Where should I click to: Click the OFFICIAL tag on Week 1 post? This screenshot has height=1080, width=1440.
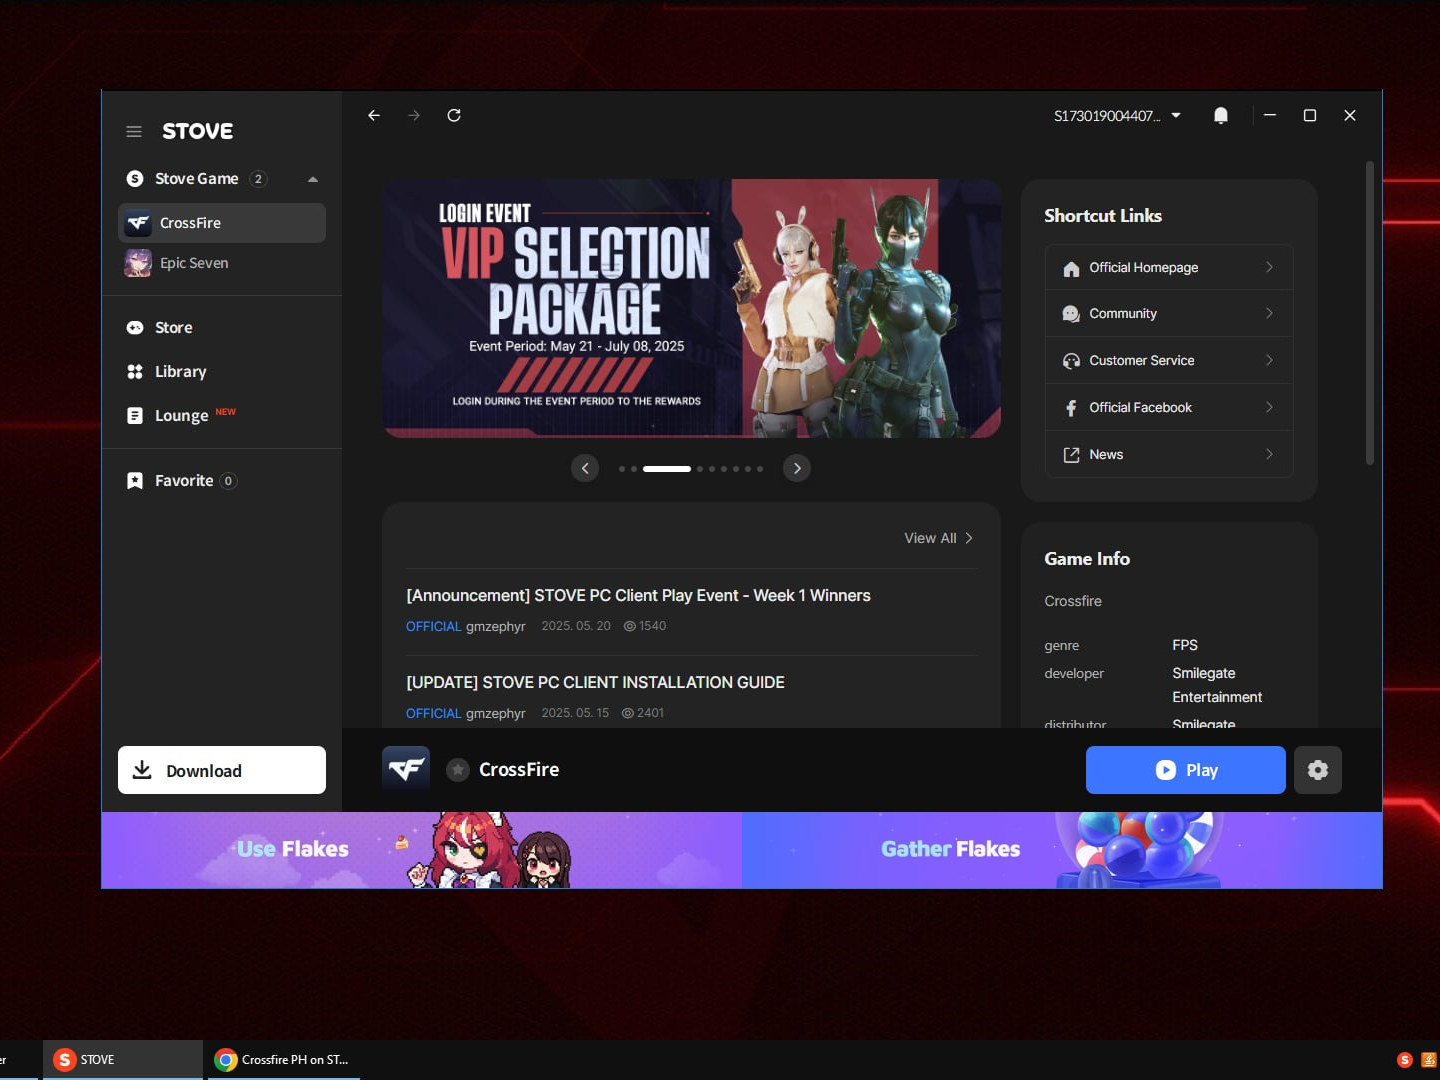coord(433,626)
